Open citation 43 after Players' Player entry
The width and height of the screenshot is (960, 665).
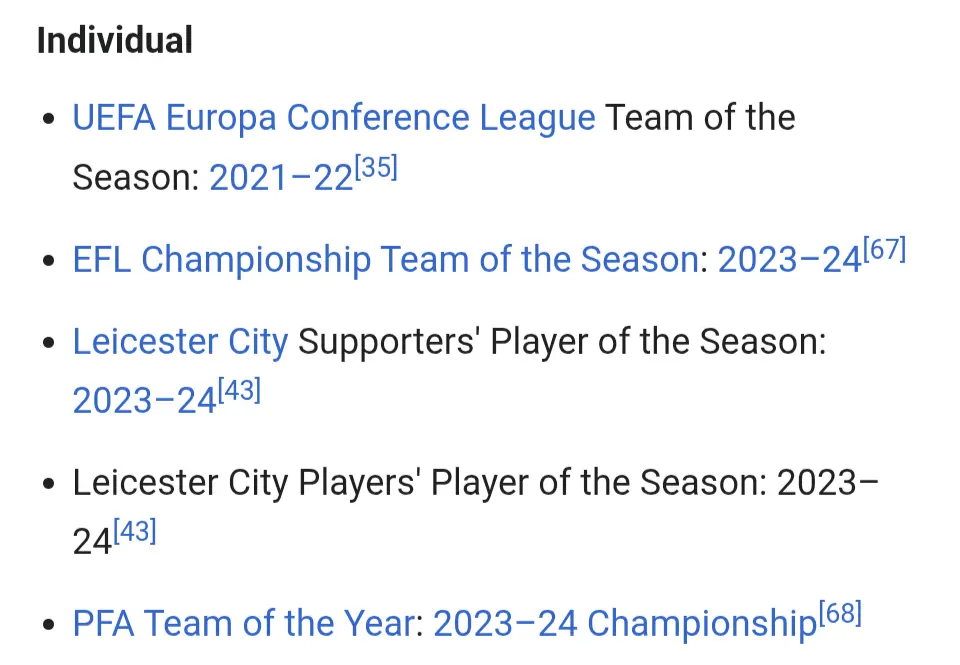click(x=135, y=532)
